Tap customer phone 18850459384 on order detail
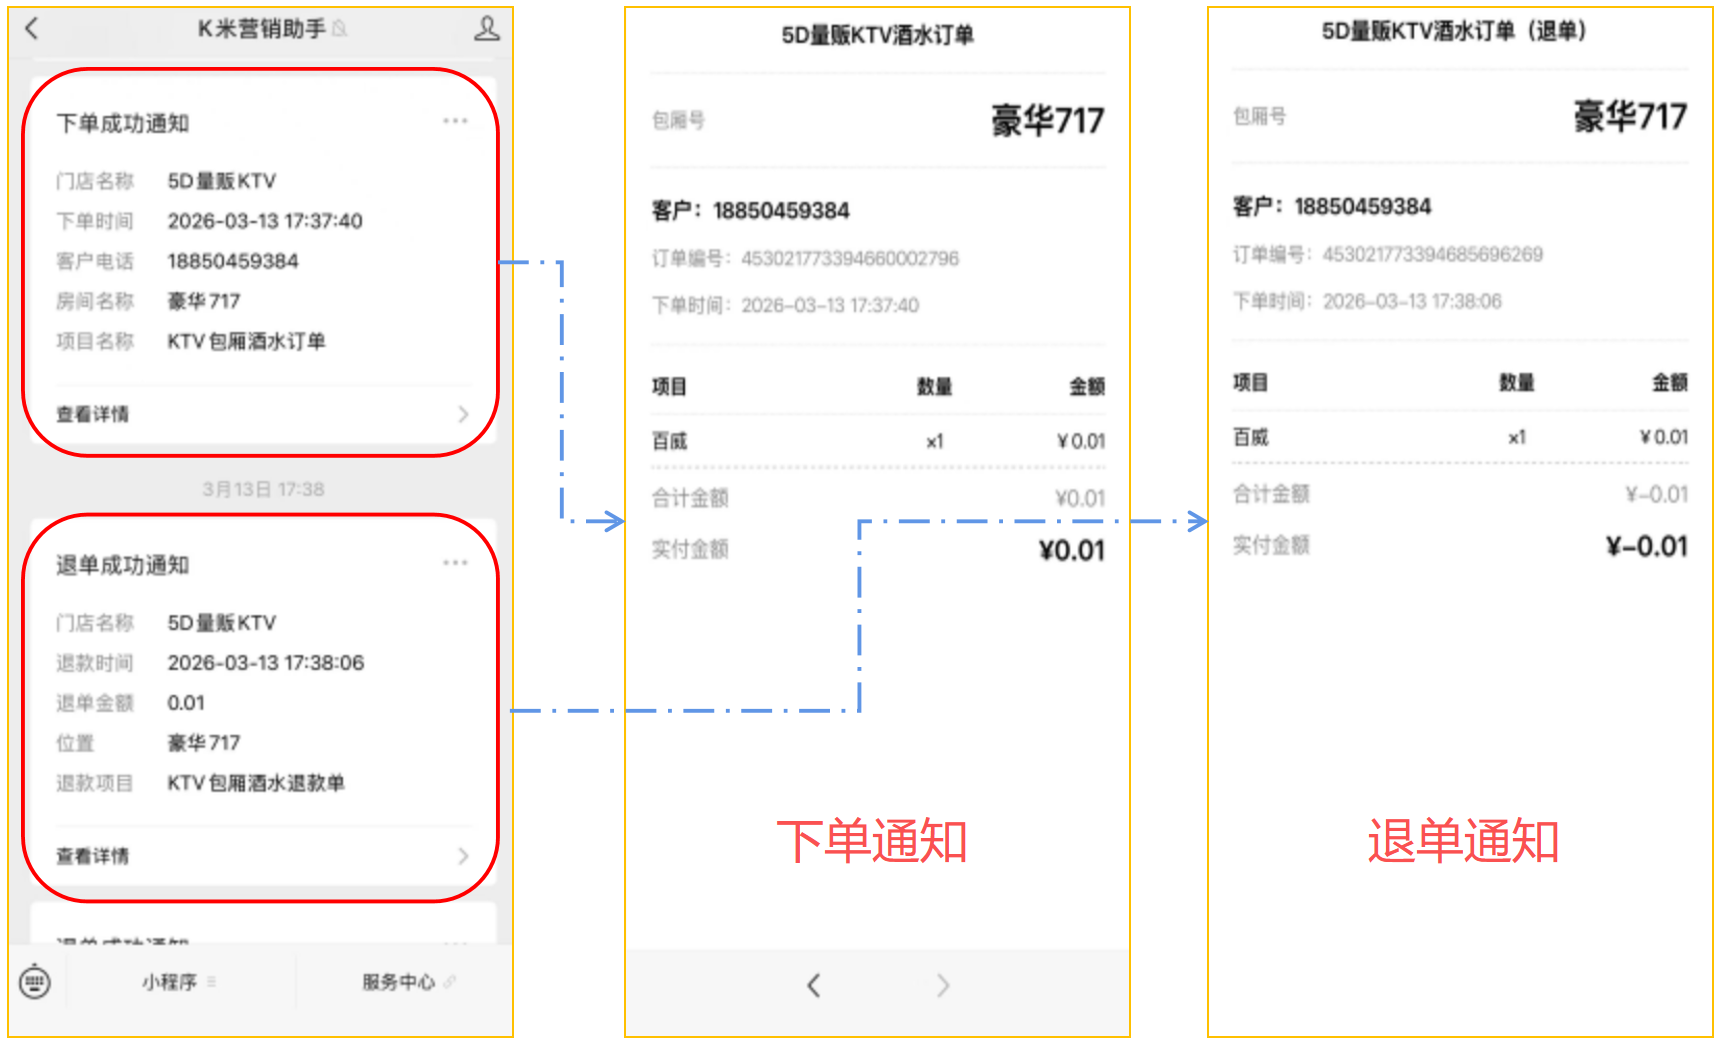The width and height of the screenshot is (1718, 1044). (782, 210)
